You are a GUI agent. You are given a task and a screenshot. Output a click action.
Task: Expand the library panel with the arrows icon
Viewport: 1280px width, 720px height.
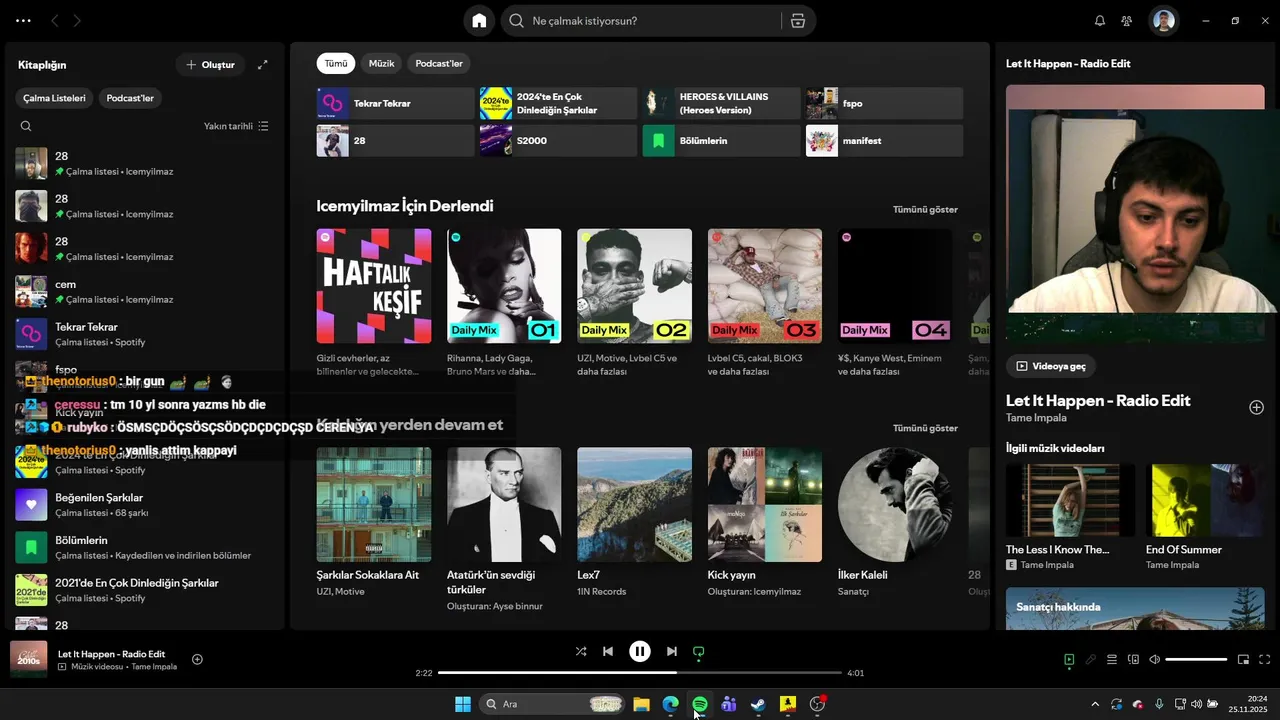tap(263, 65)
